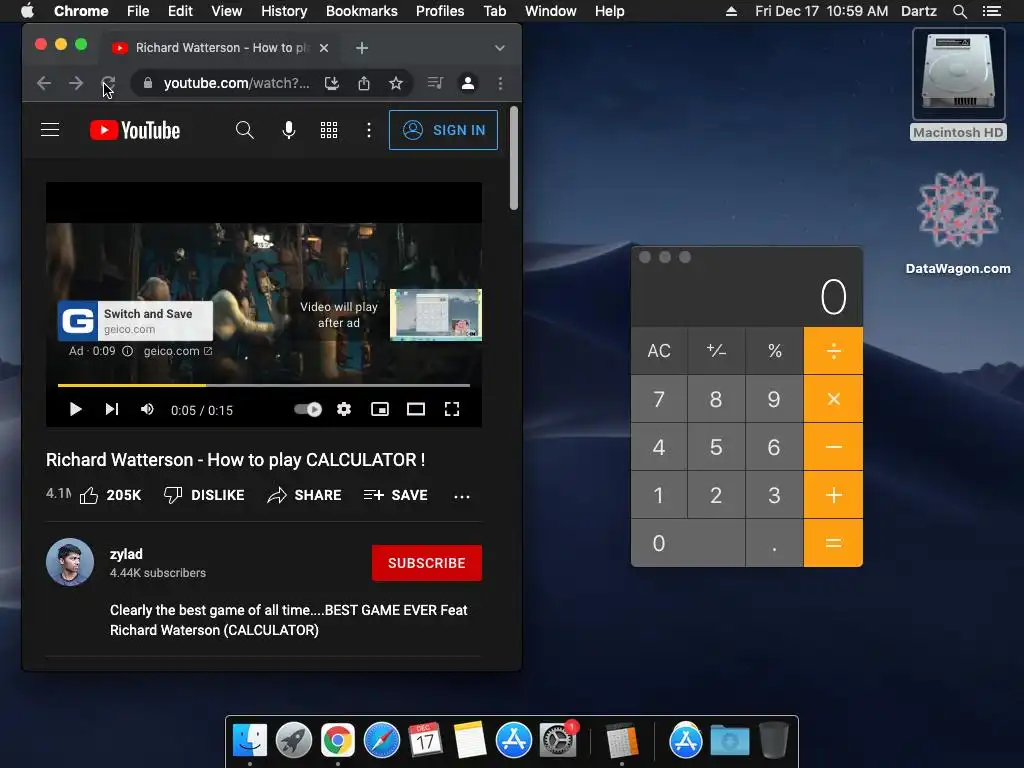Open the File menu
The image size is (1024, 768).
click(138, 11)
